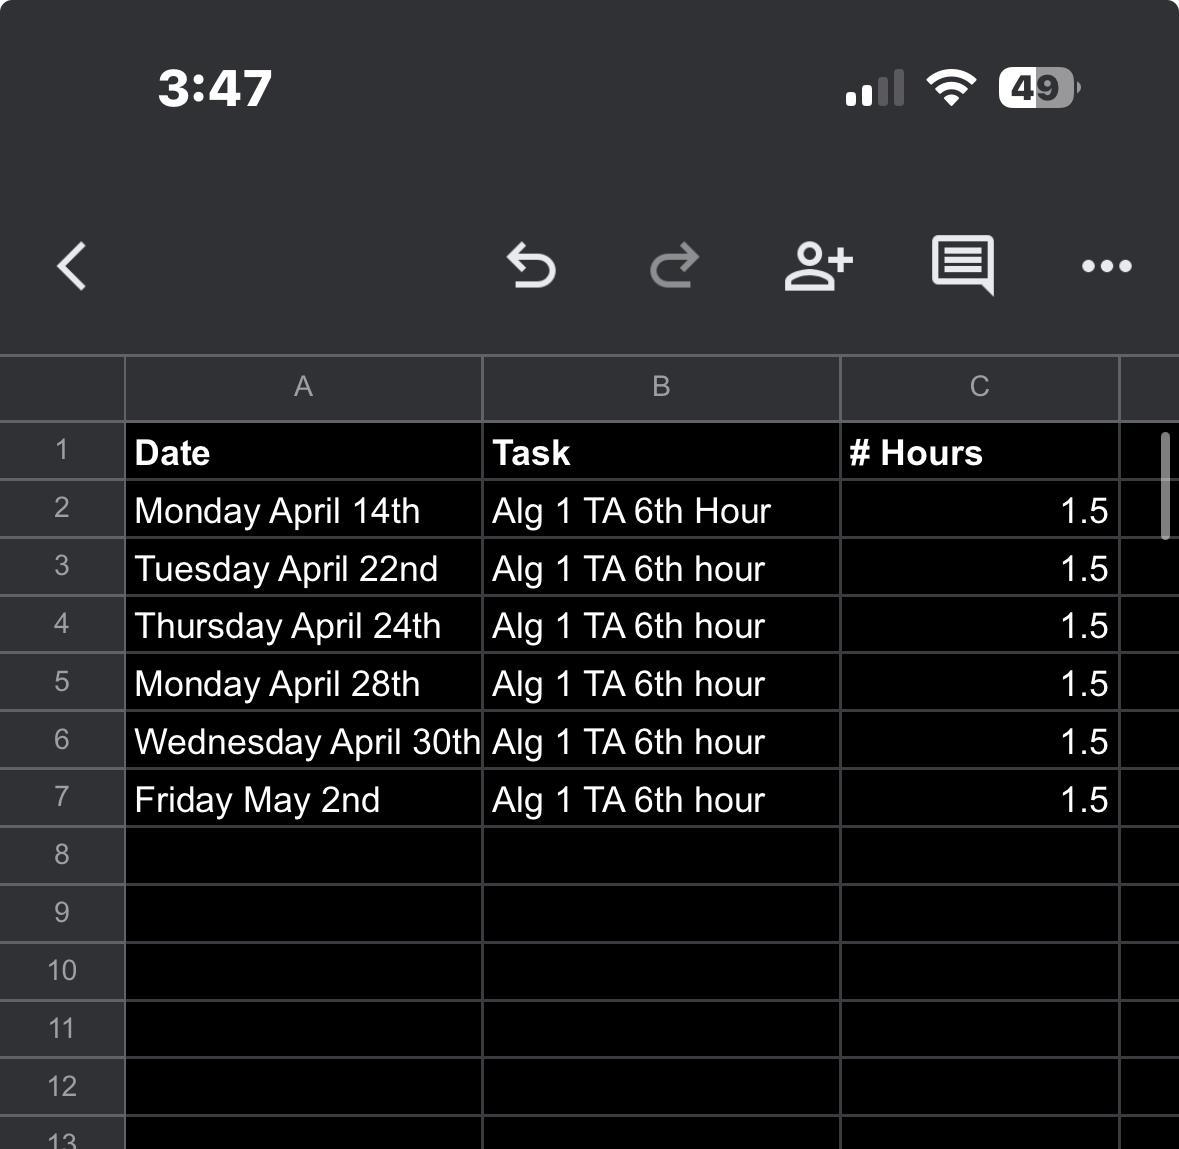Tap the redo arrow icon
The width and height of the screenshot is (1179, 1149).
[674, 266]
